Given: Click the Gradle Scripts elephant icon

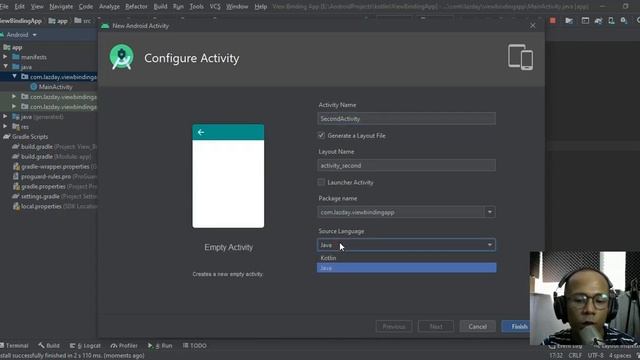Looking at the screenshot, I should pyautogui.click(x=7, y=137).
